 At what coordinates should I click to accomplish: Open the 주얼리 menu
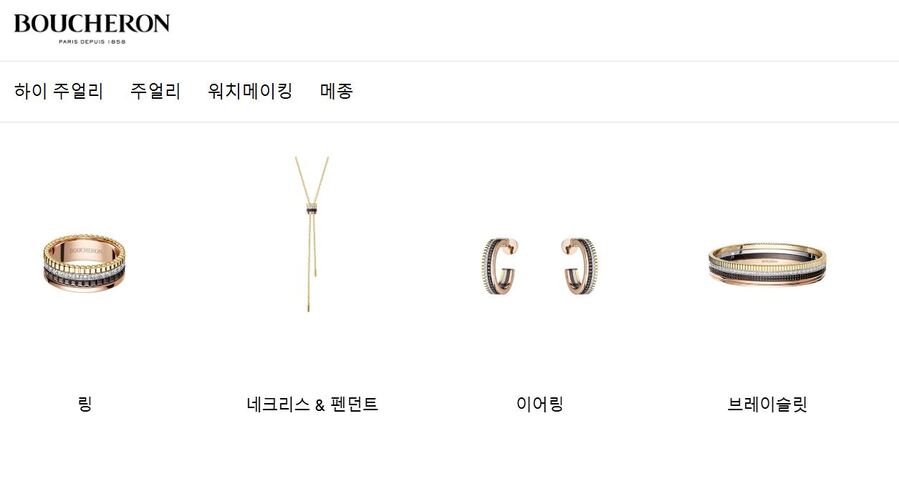(x=155, y=91)
